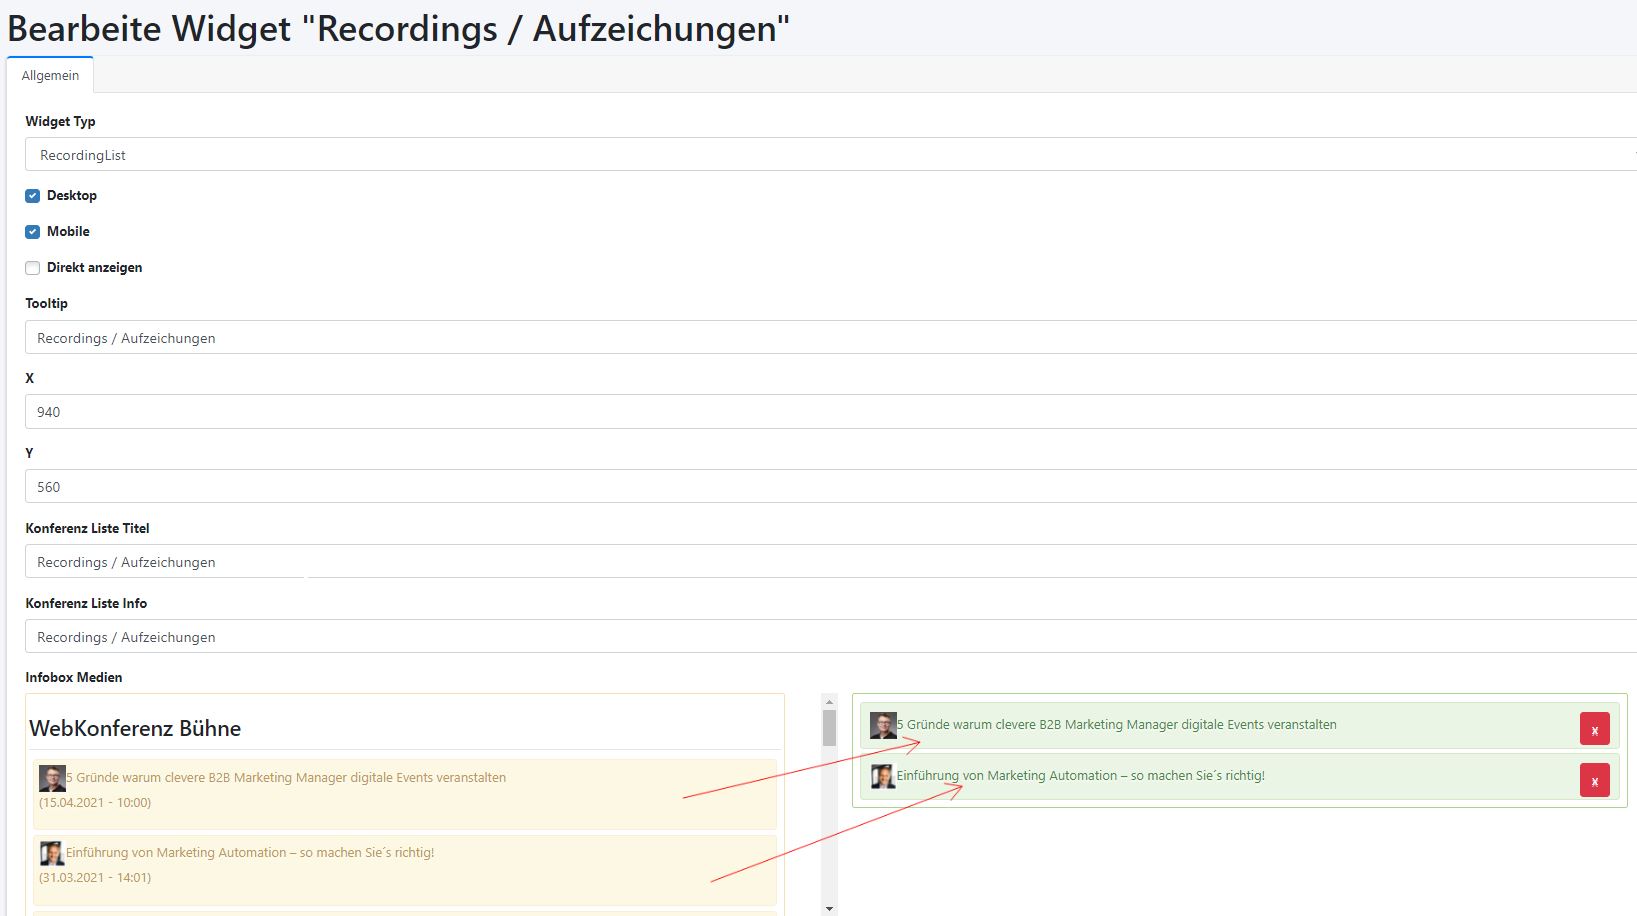Screen dimensions: 1637x916
Task: Click the Konferenz Liste Titel field
Action: 830,562
